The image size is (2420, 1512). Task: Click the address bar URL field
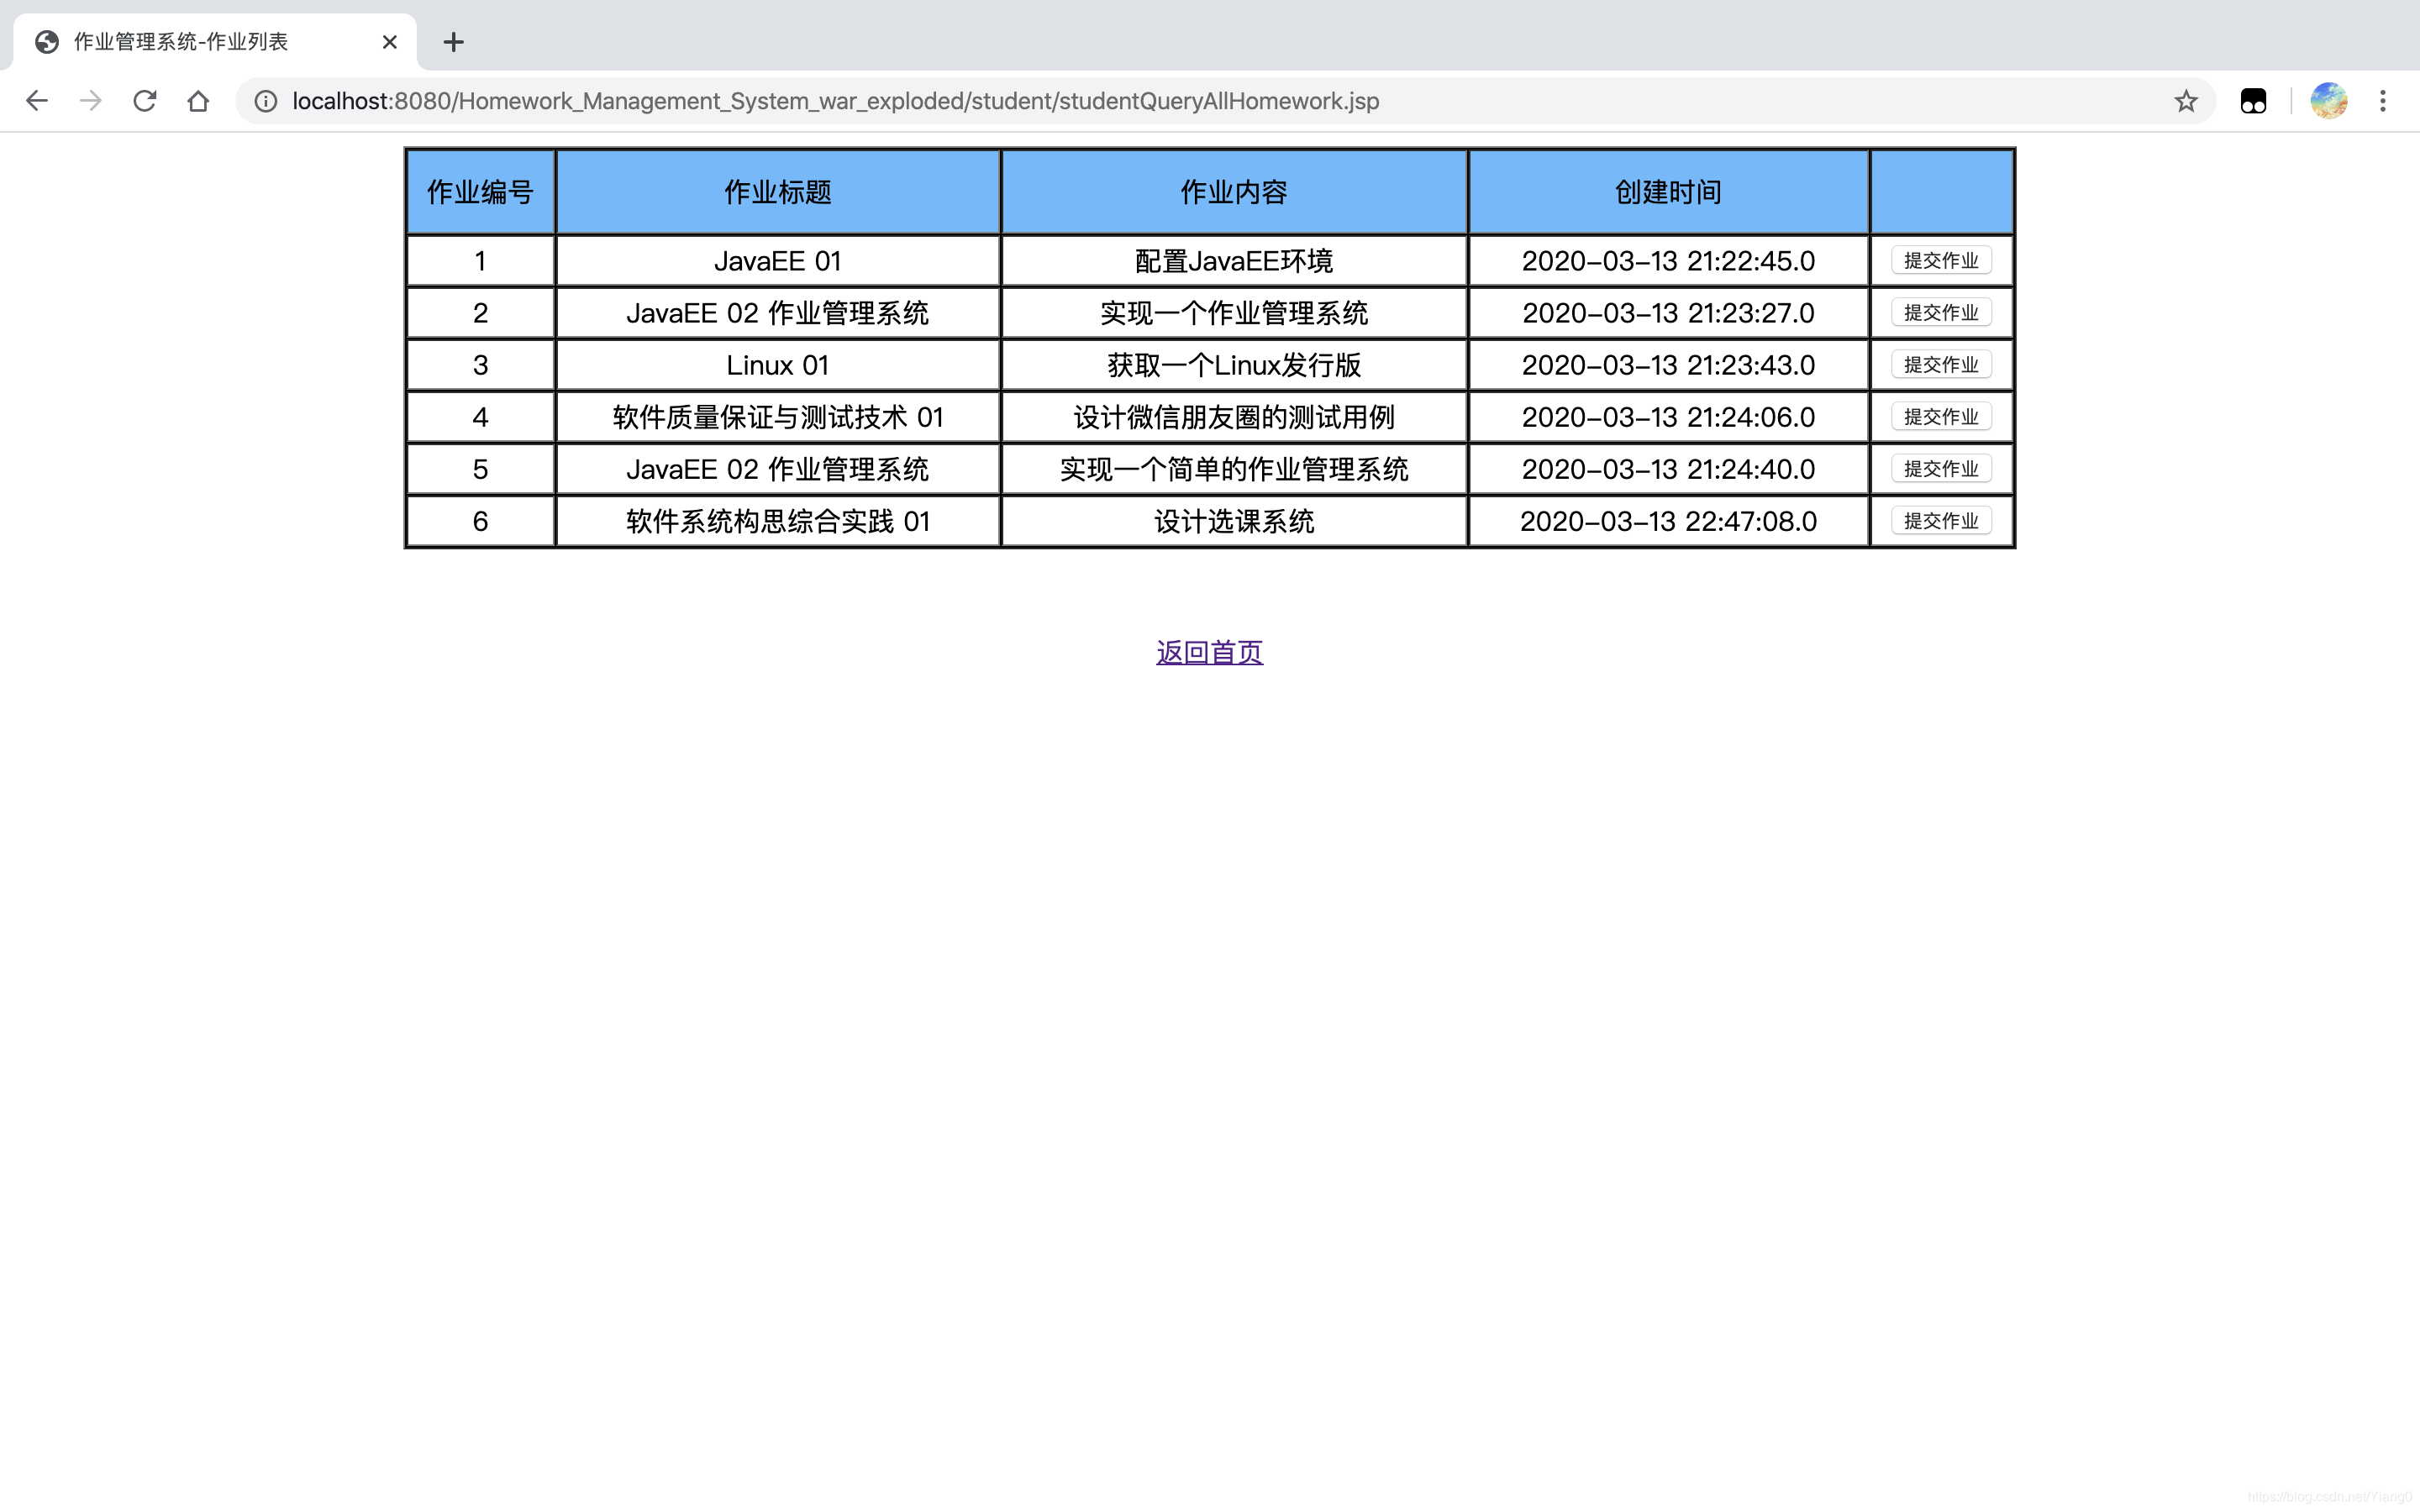coord(1225,101)
